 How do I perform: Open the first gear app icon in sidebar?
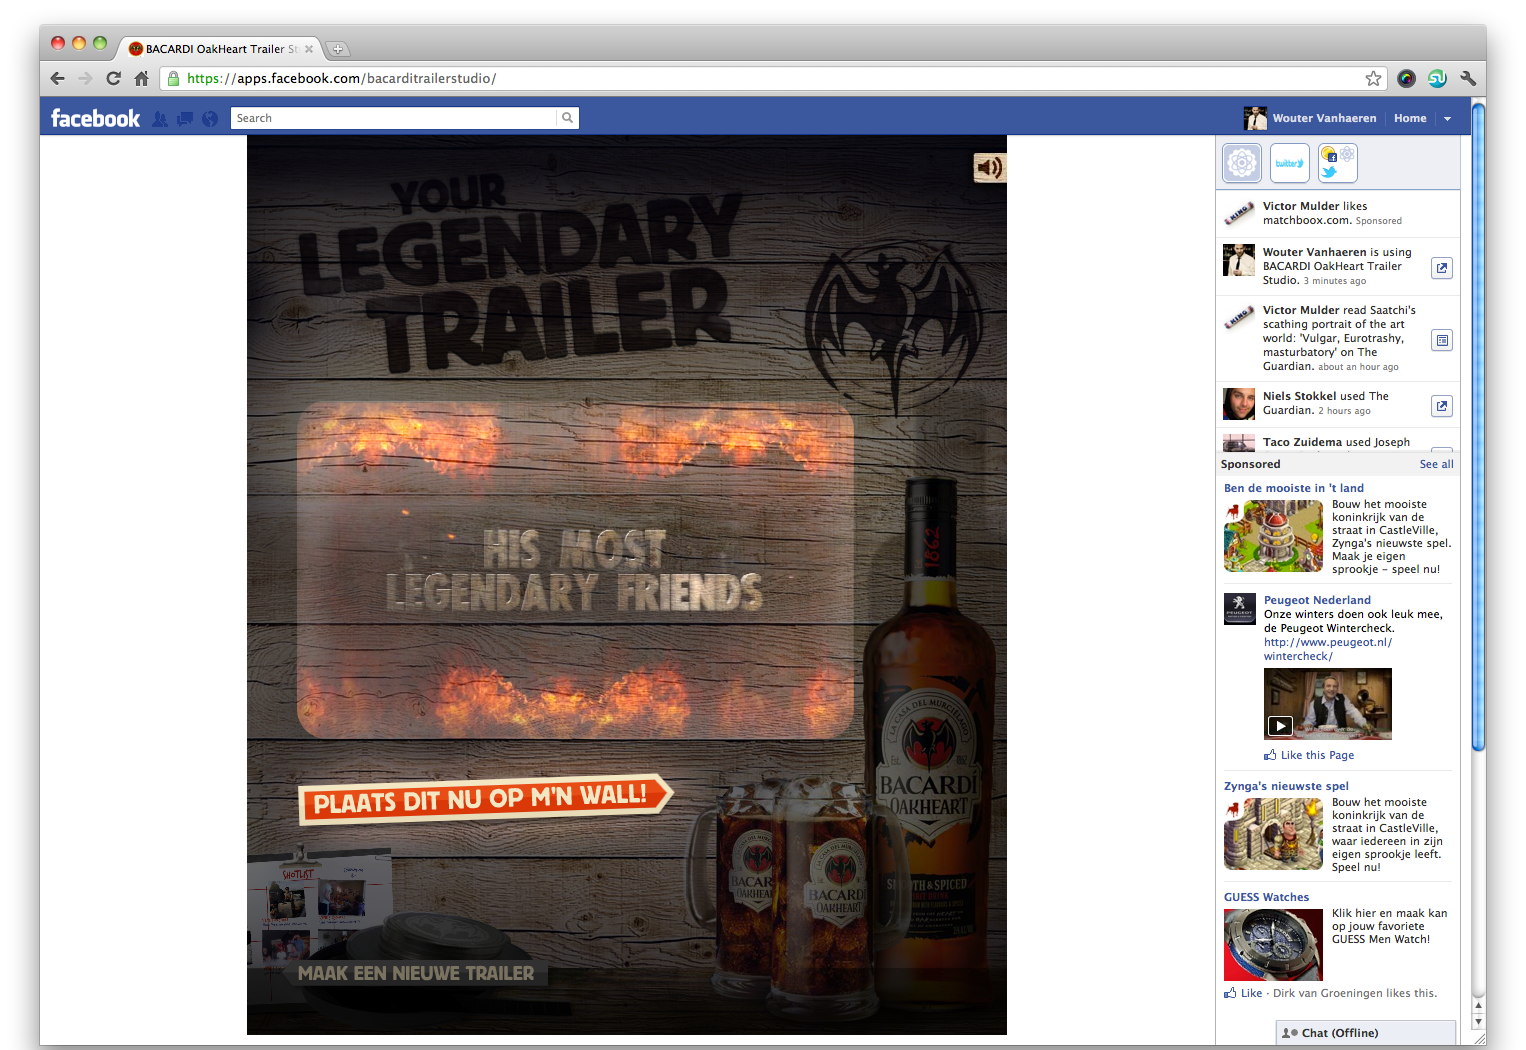tap(1242, 163)
